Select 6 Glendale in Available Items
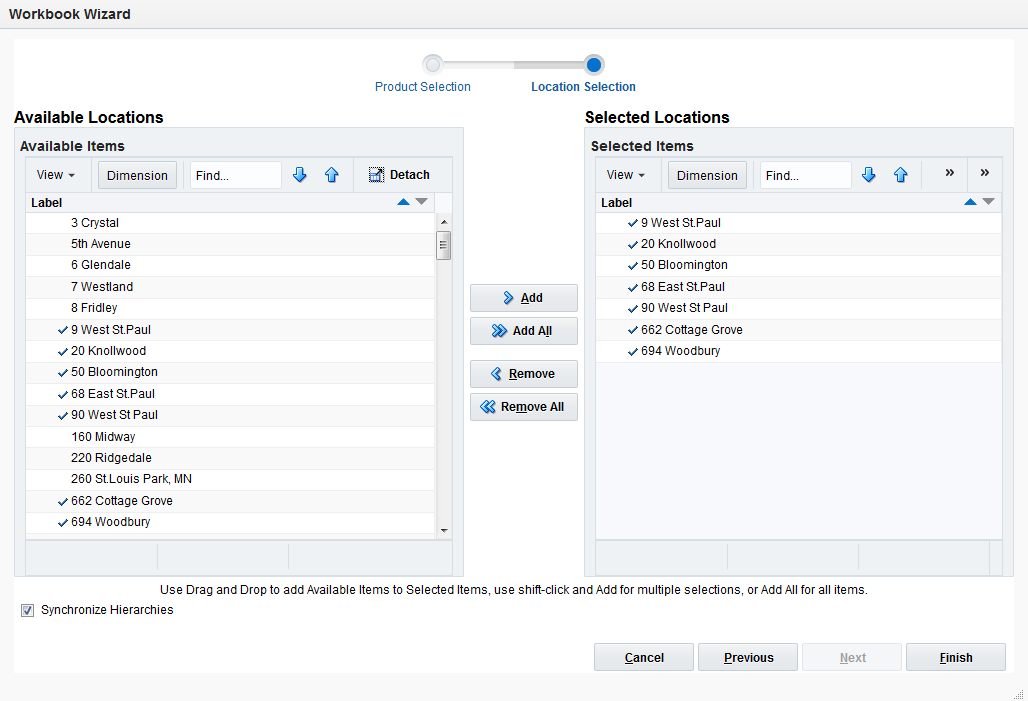This screenshot has width=1028, height=701. tap(230, 265)
